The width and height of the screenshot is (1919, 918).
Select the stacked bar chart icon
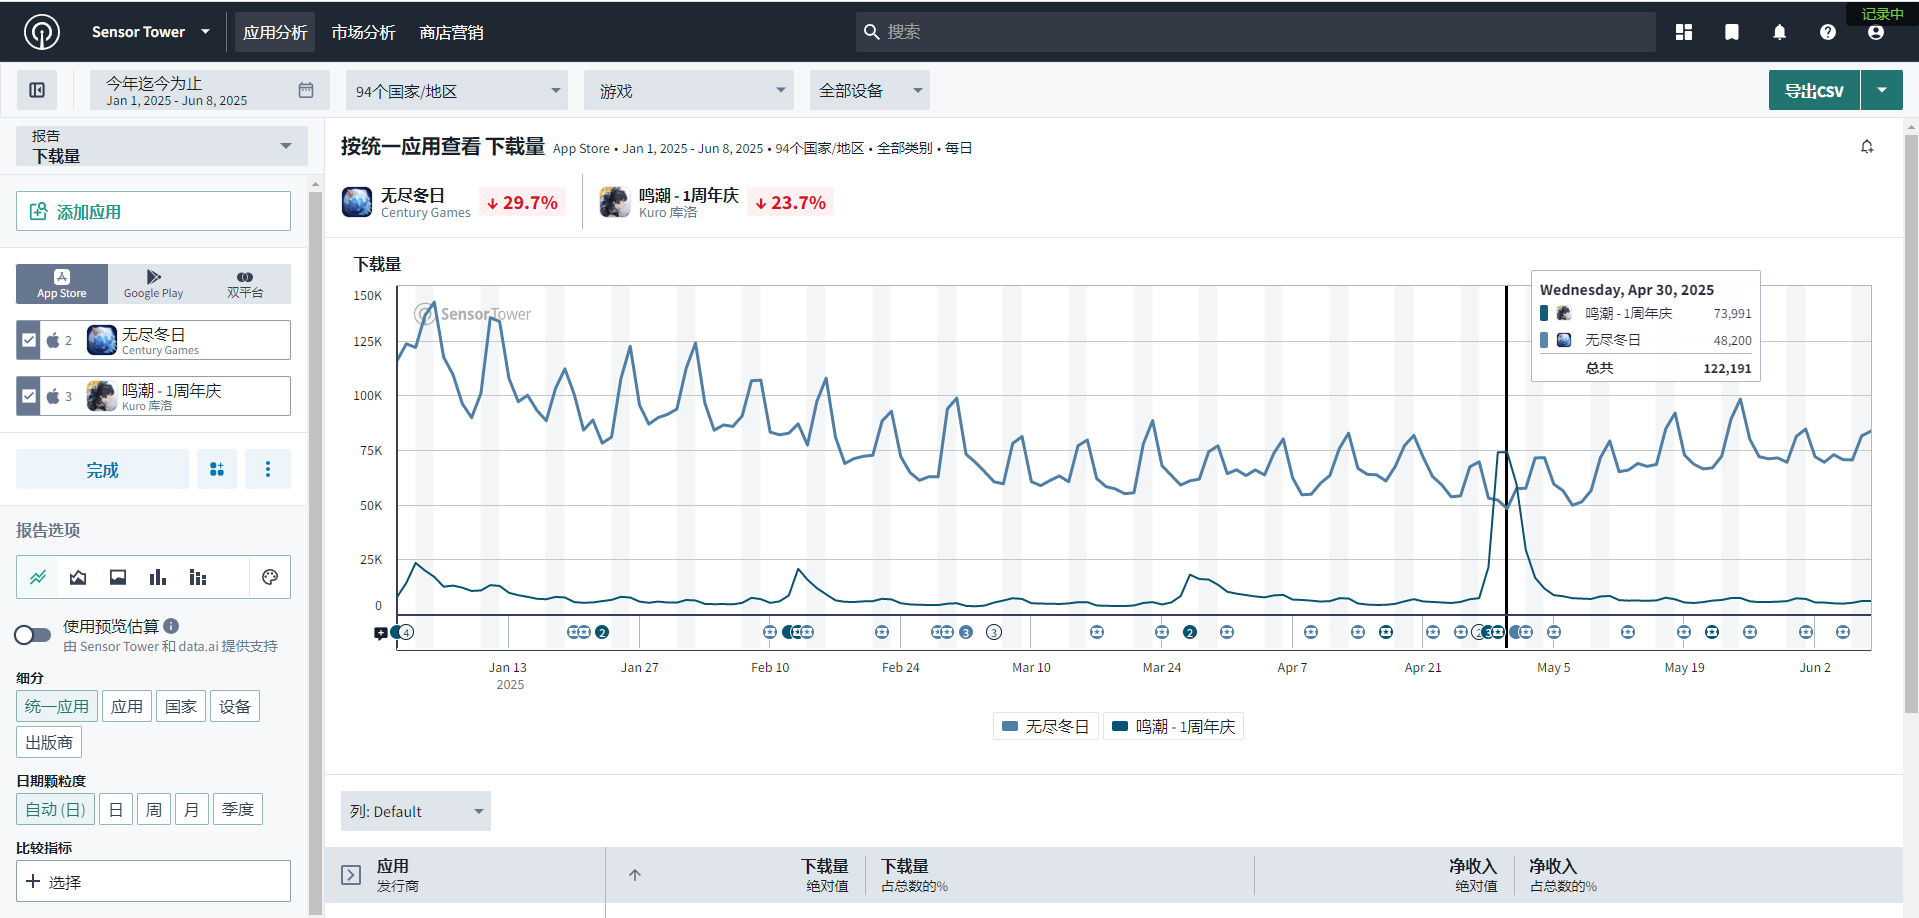[x=198, y=577]
